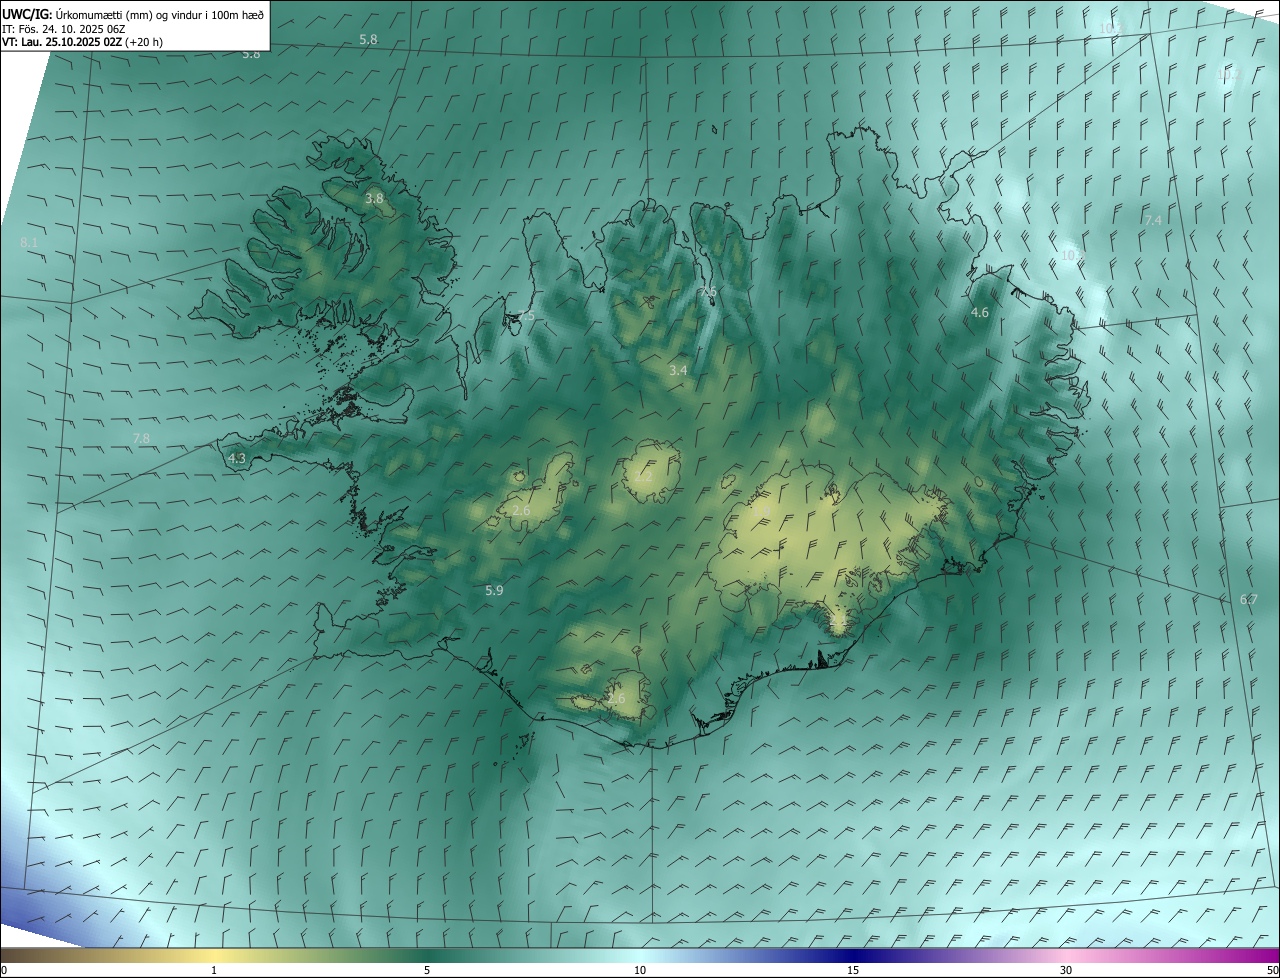Click the UWC/IG Úrkomumætti title line
The width and height of the screenshot is (1280, 978).
click(x=133, y=13)
